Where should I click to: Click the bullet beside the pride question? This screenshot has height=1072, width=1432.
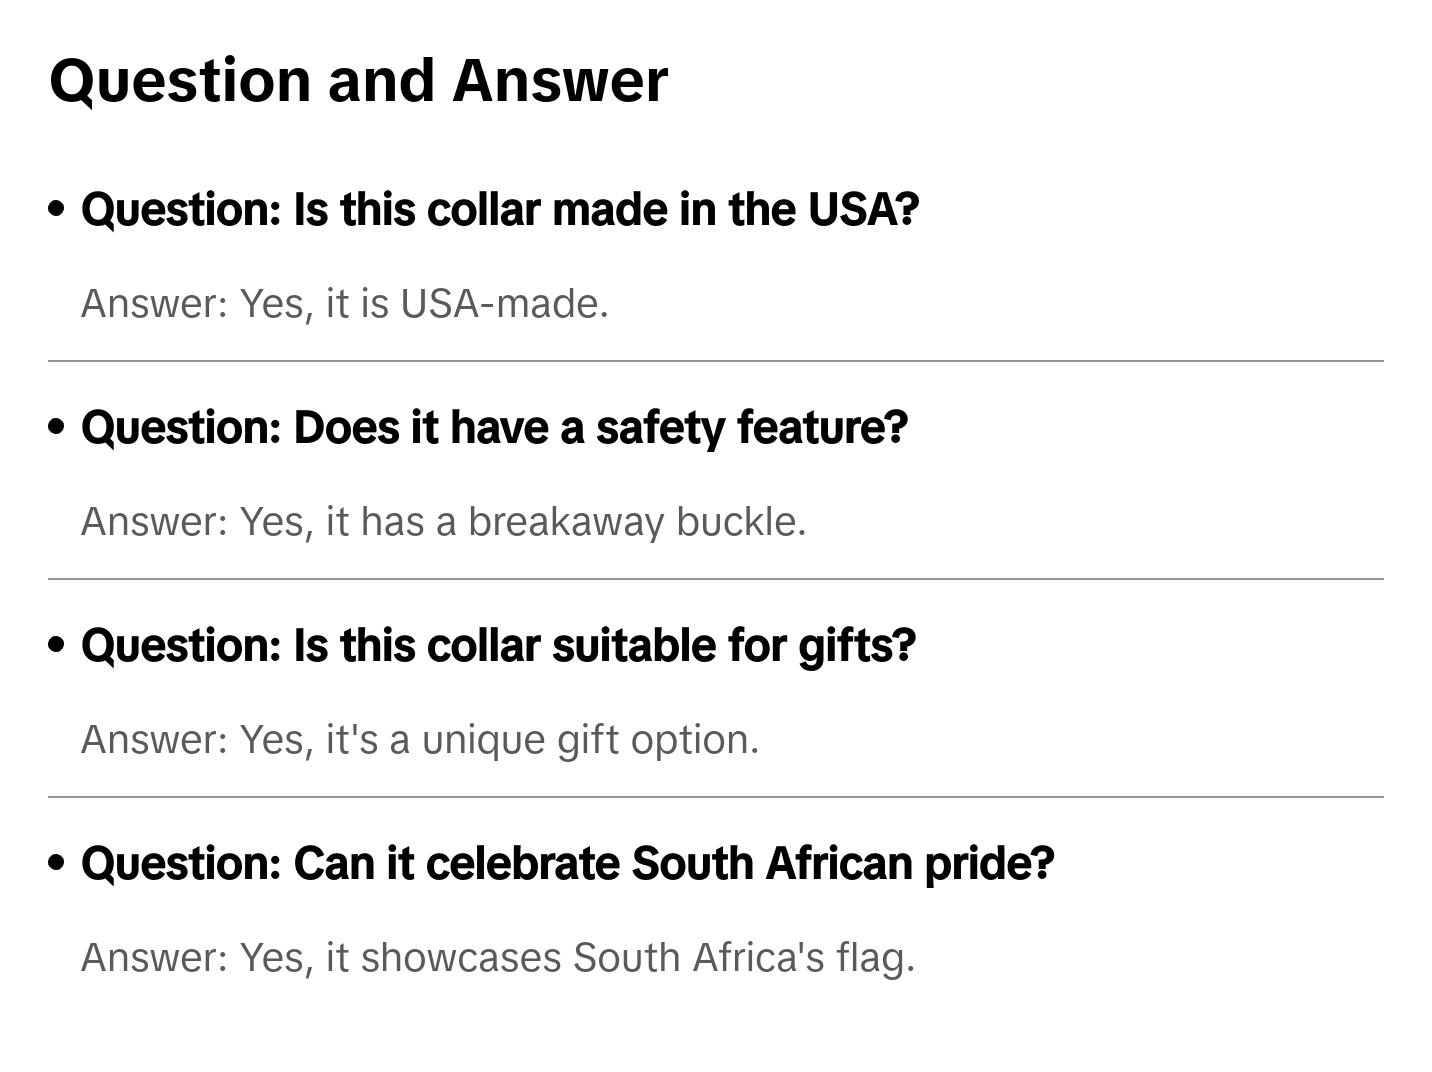click(x=57, y=863)
